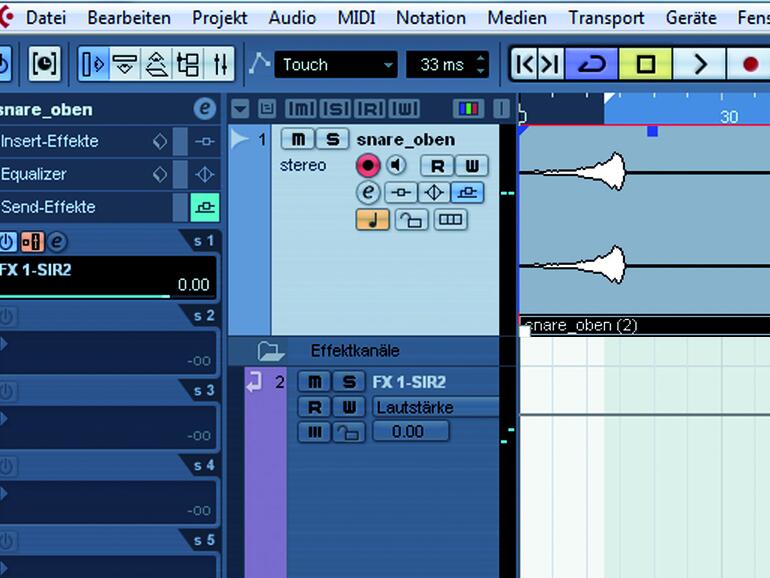The image size is (770, 578).
Task: Open the Audio menu
Action: (x=292, y=18)
